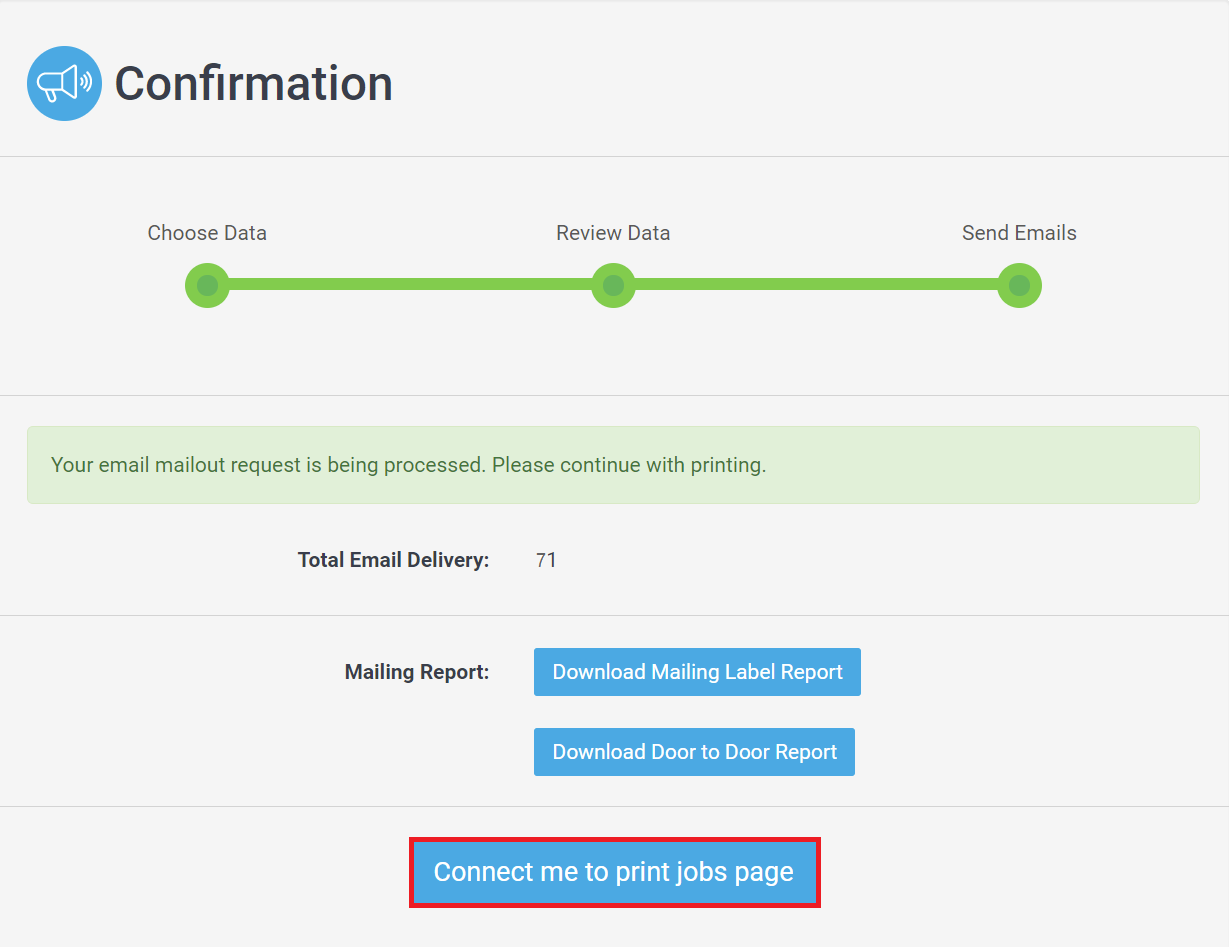Viewport: 1232px width, 947px height.
Task: Click progress bar between Review Data and Send Emails
Action: (816, 285)
